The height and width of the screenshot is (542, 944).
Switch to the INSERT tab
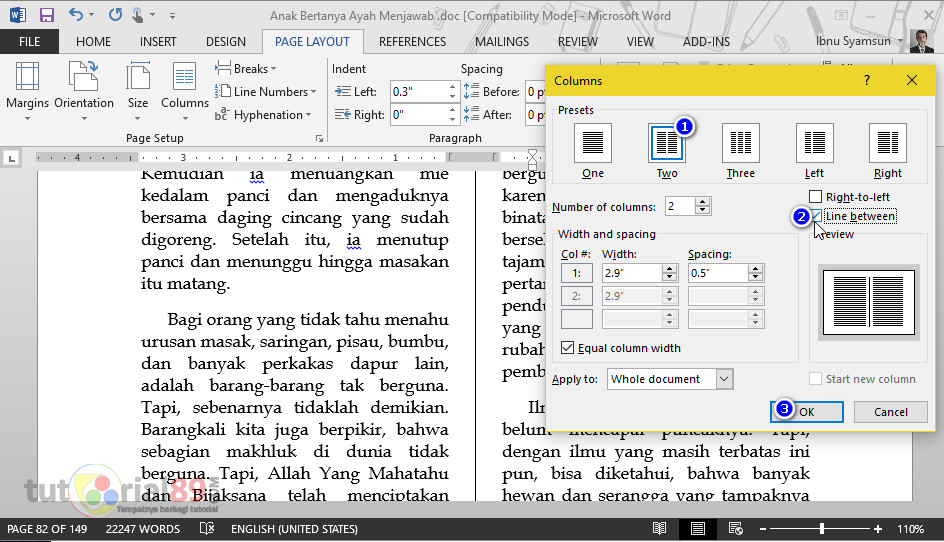(158, 42)
